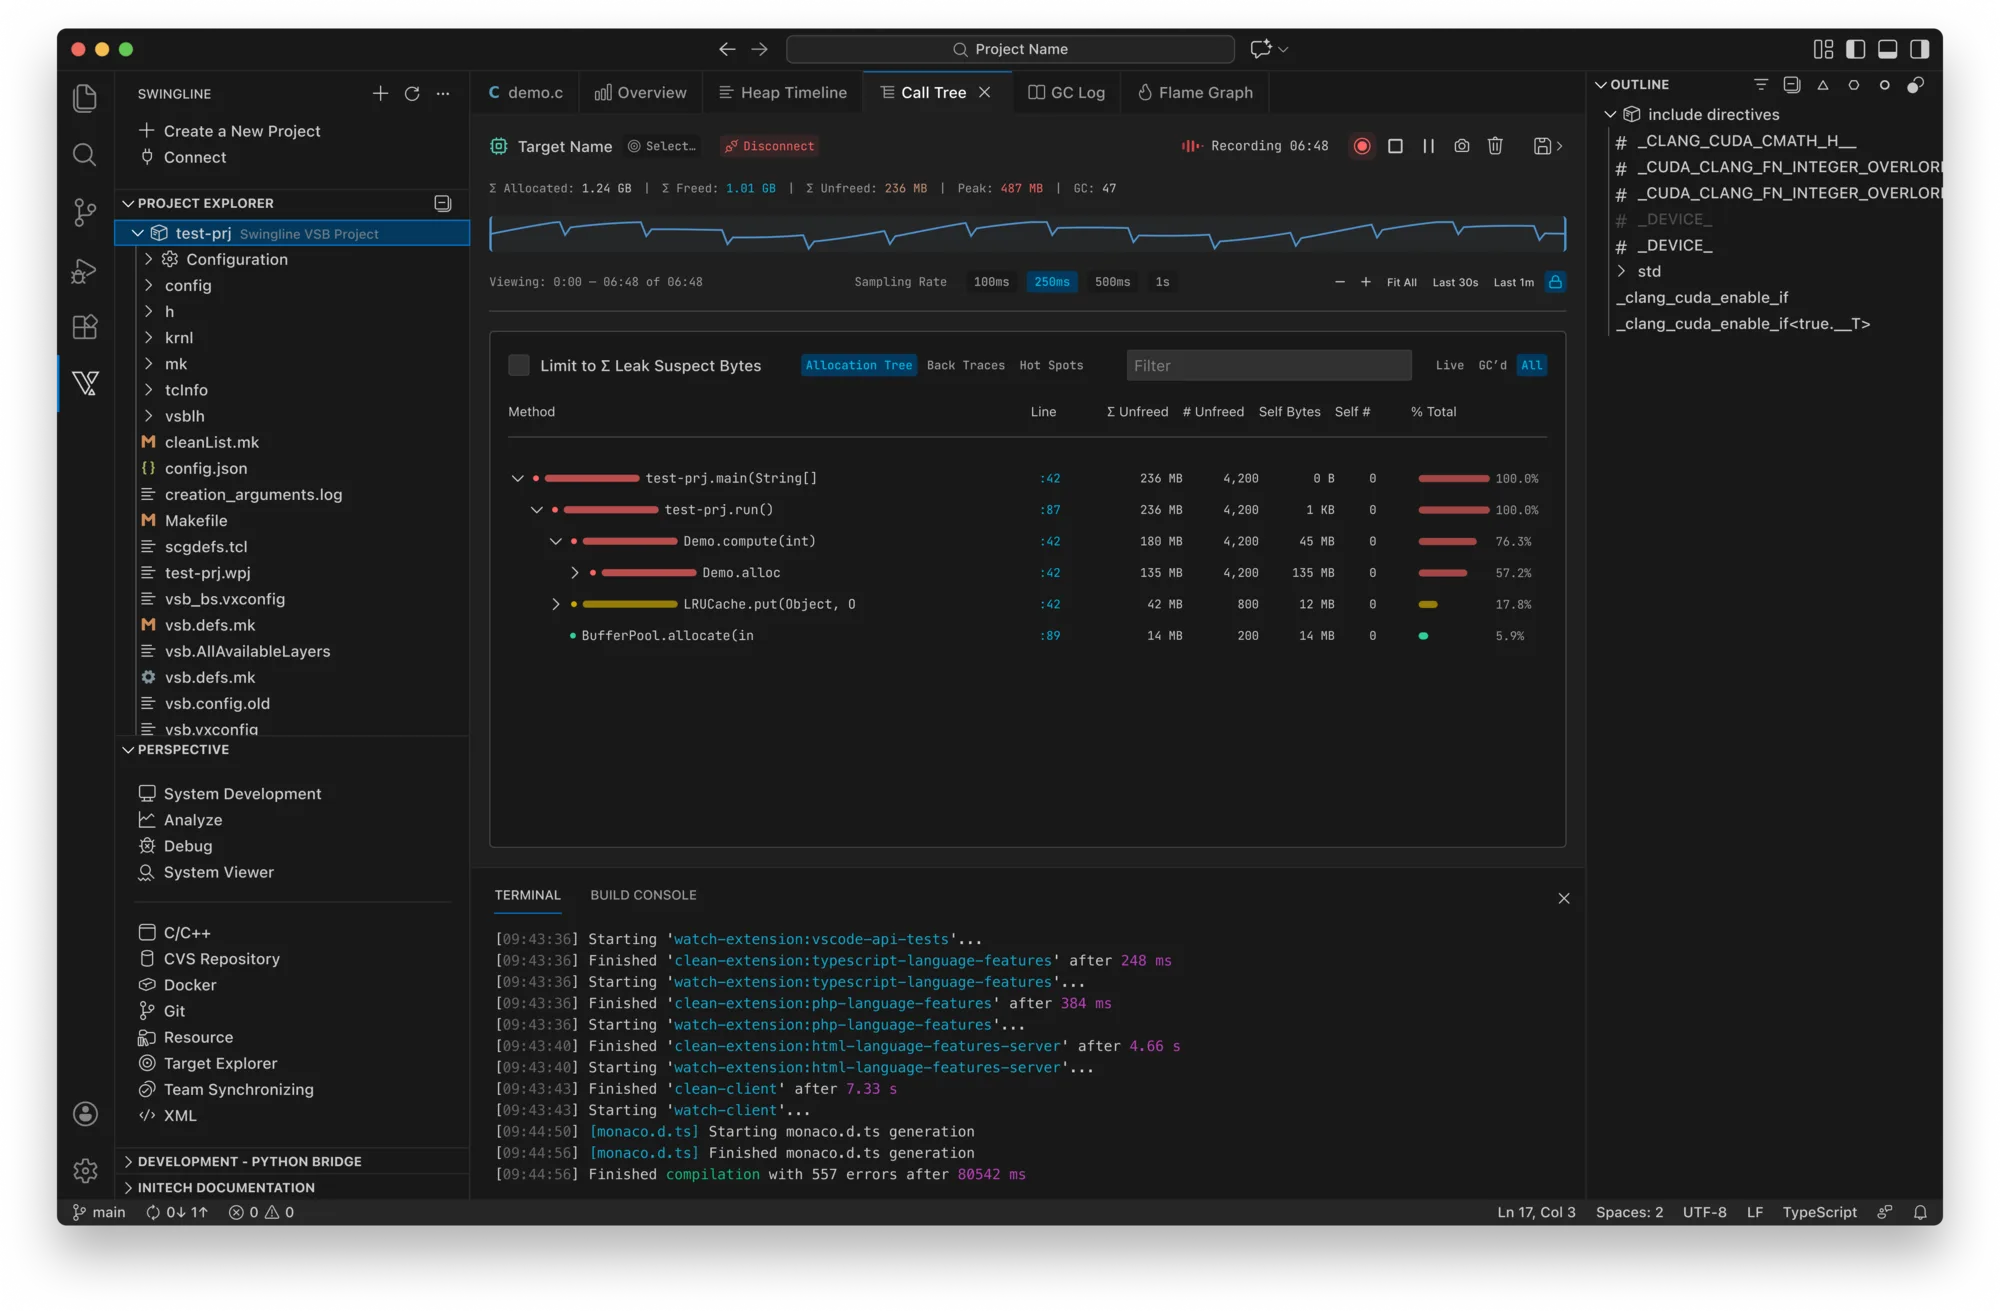Open notifications bell in status bar
The image size is (2000, 1311).
tap(1920, 1212)
